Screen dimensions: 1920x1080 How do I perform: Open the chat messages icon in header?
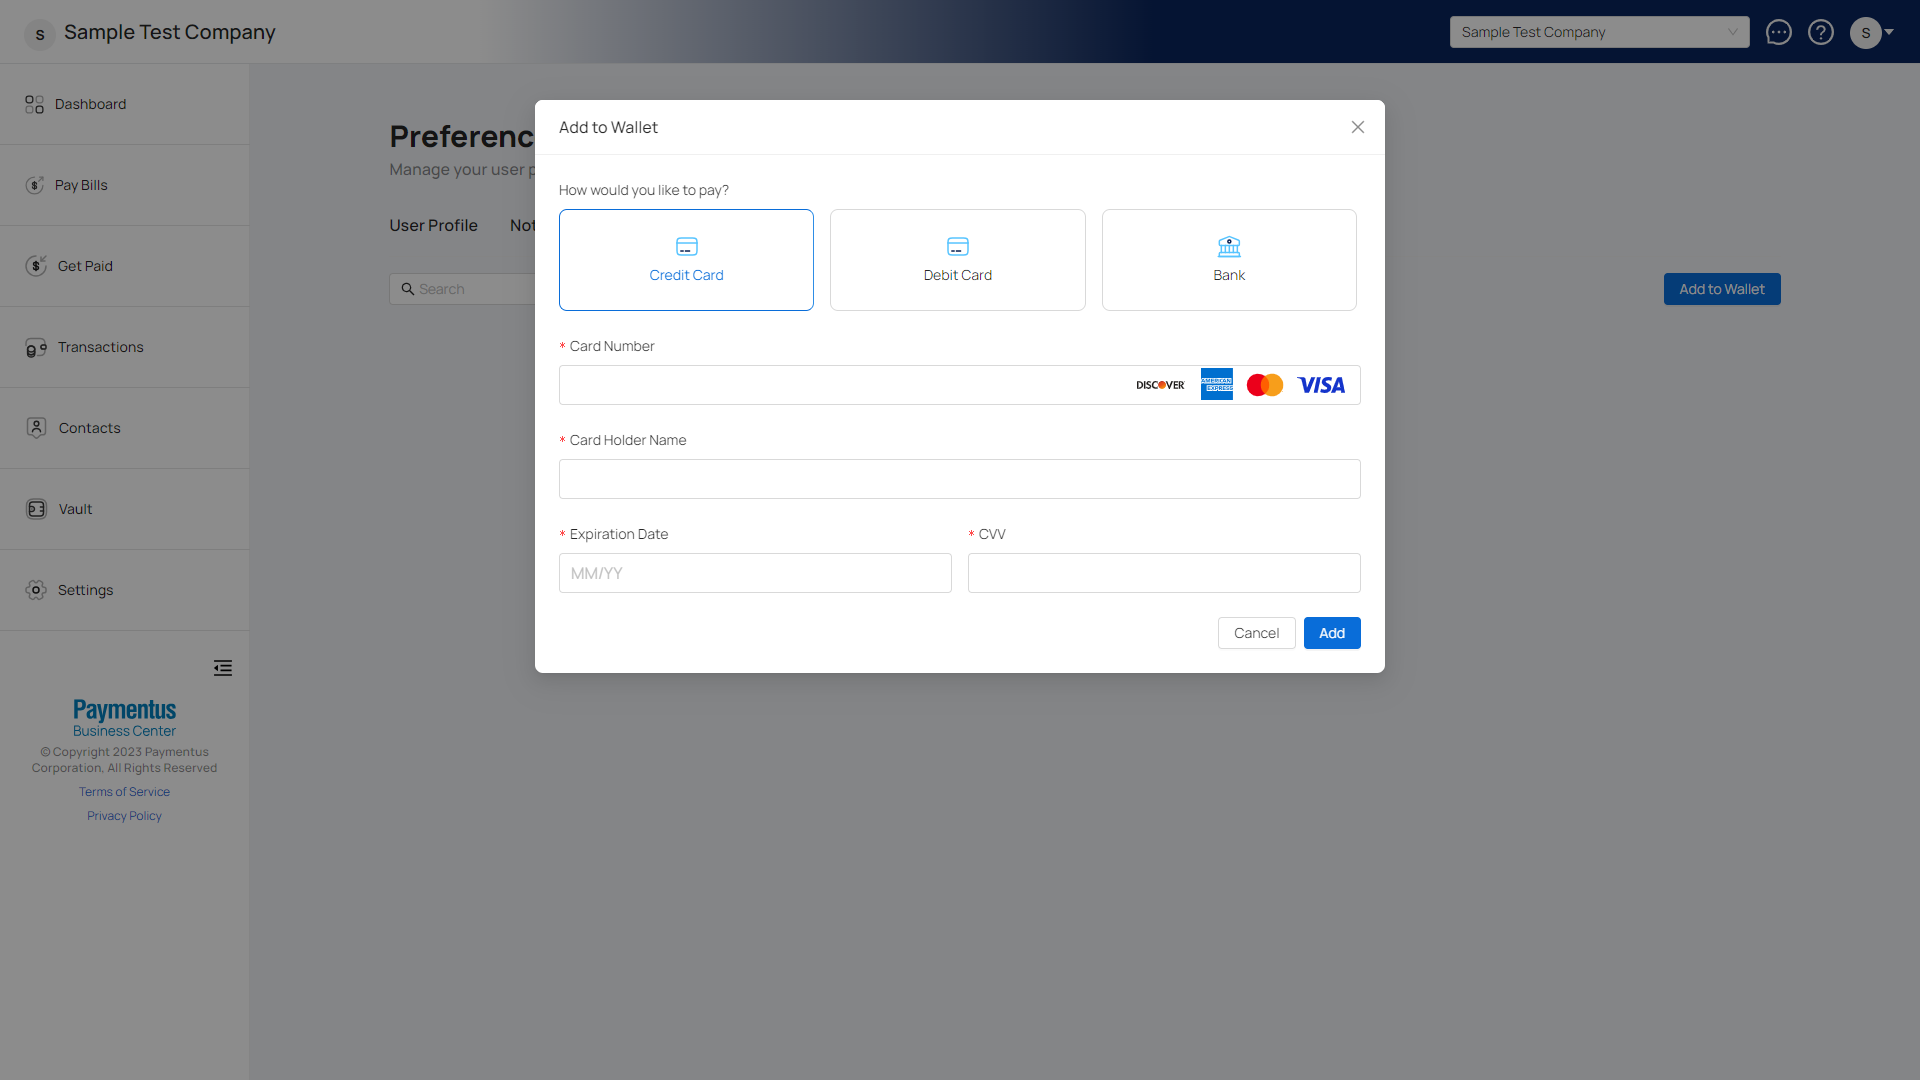tap(1778, 32)
